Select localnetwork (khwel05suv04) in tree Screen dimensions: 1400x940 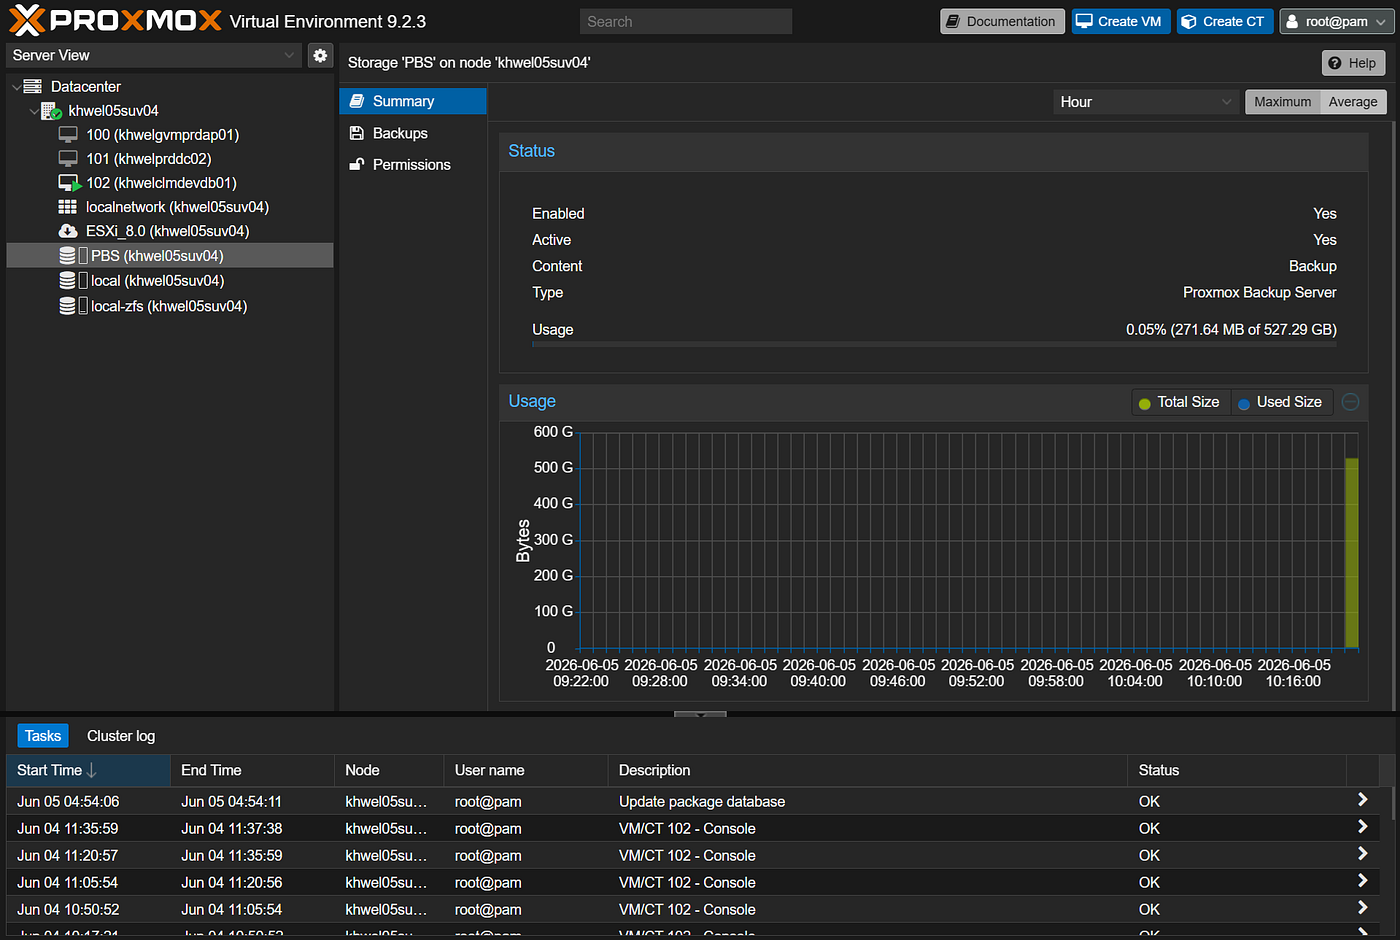[x=178, y=207]
